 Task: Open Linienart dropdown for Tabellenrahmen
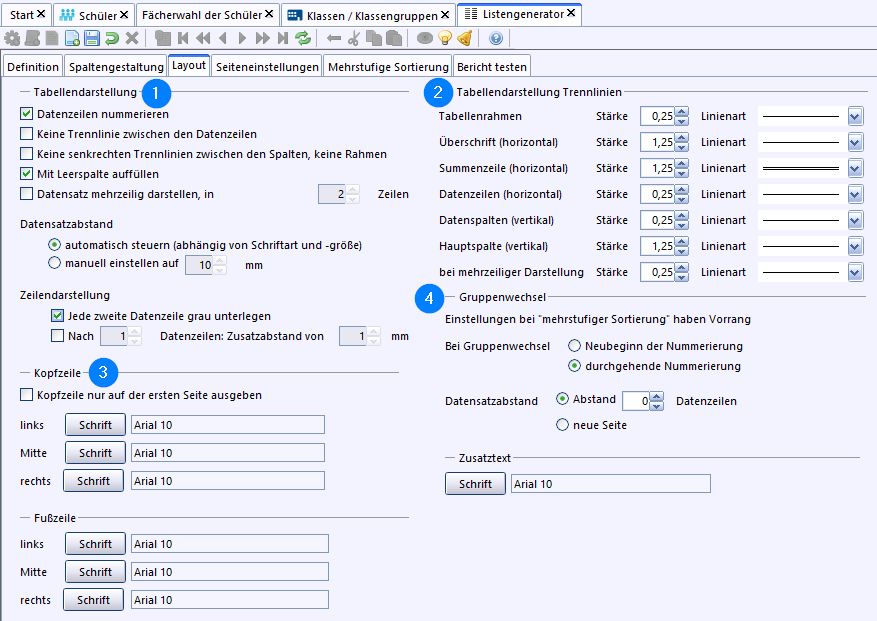coord(855,116)
